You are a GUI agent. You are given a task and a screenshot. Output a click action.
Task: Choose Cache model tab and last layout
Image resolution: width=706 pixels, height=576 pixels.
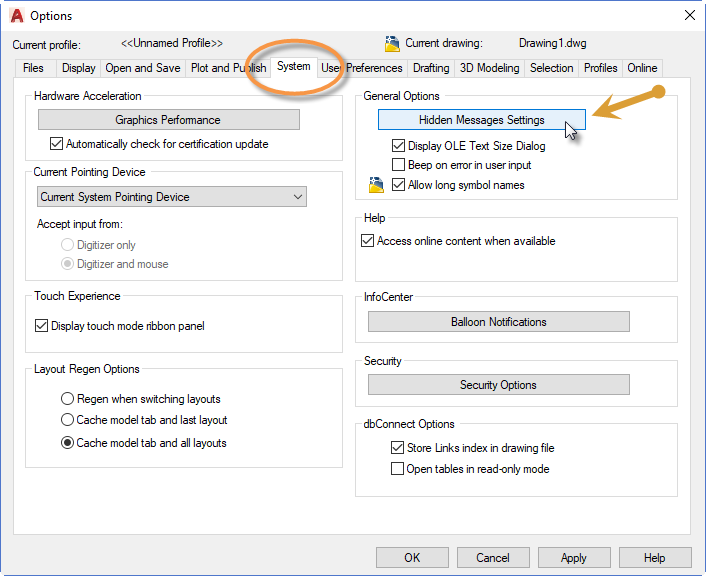point(68,420)
